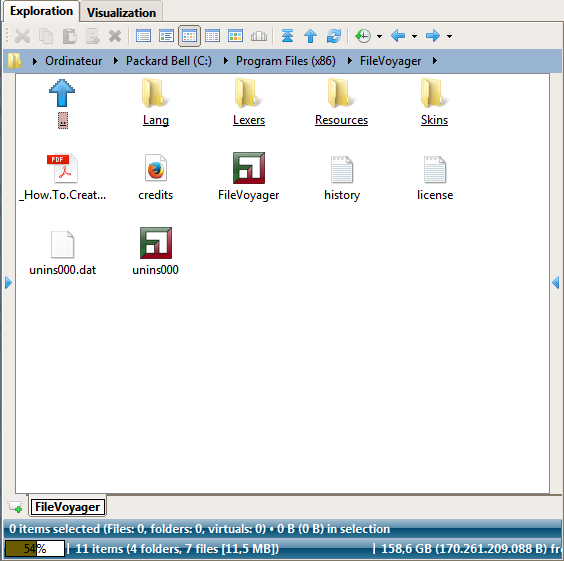The width and height of the screenshot is (564, 561).
Task: Open the history clock dropdown arrow
Action: (x=379, y=36)
